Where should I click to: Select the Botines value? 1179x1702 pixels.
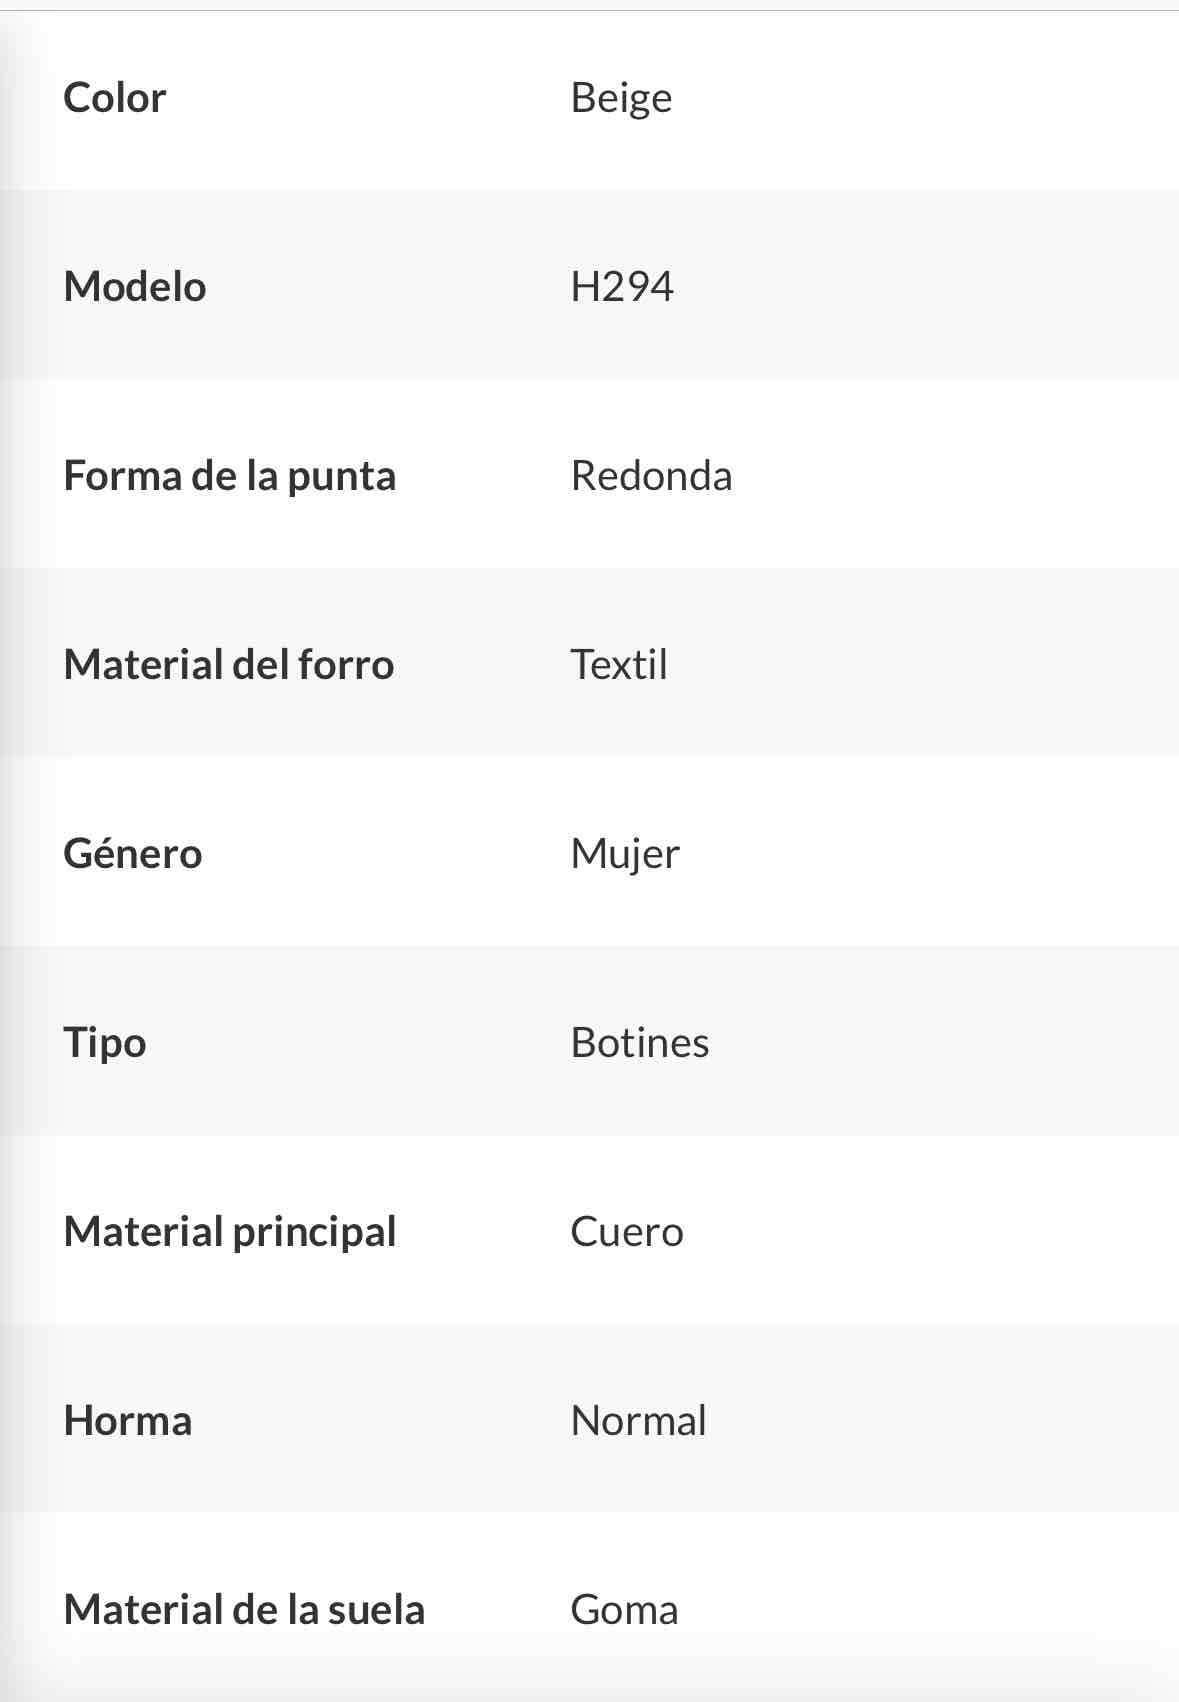coord(640,1043)
